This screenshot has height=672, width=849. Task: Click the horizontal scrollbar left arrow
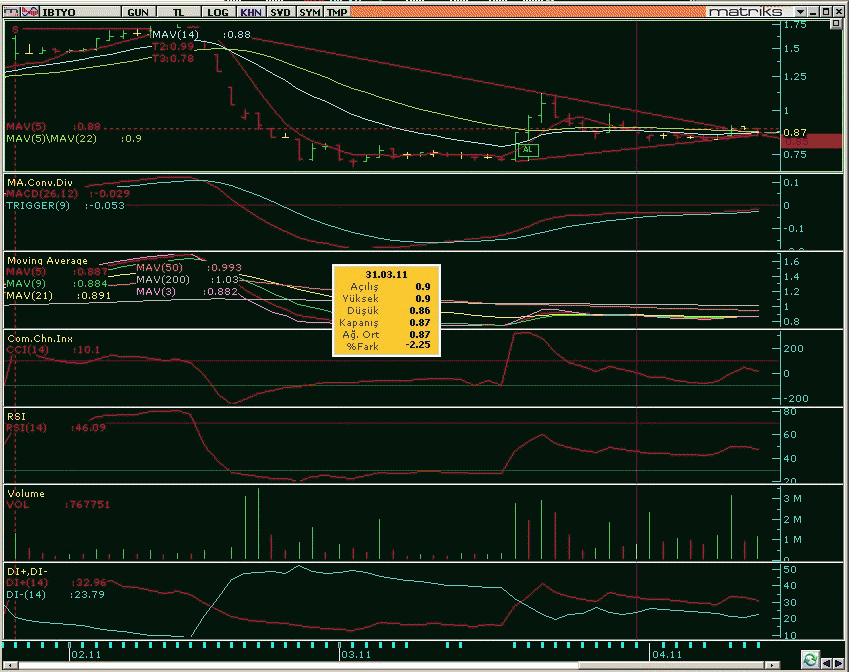(x=9, y=665)
